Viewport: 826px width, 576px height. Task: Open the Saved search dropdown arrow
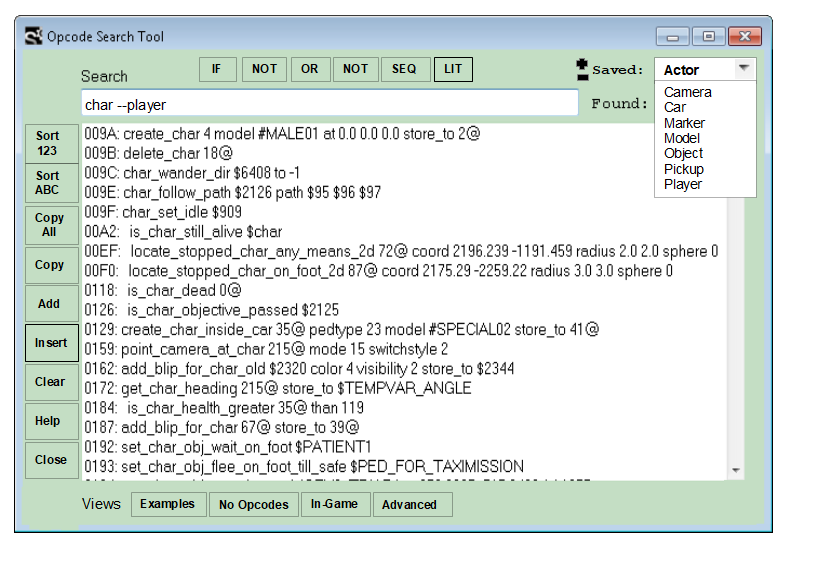tap(745, 68)
